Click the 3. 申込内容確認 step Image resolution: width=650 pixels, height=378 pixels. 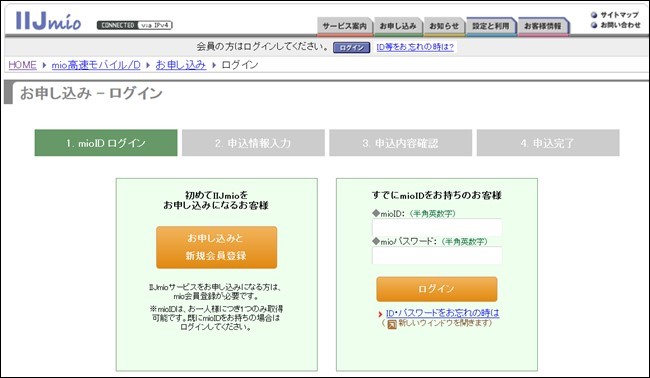click(x=400, y=143)
